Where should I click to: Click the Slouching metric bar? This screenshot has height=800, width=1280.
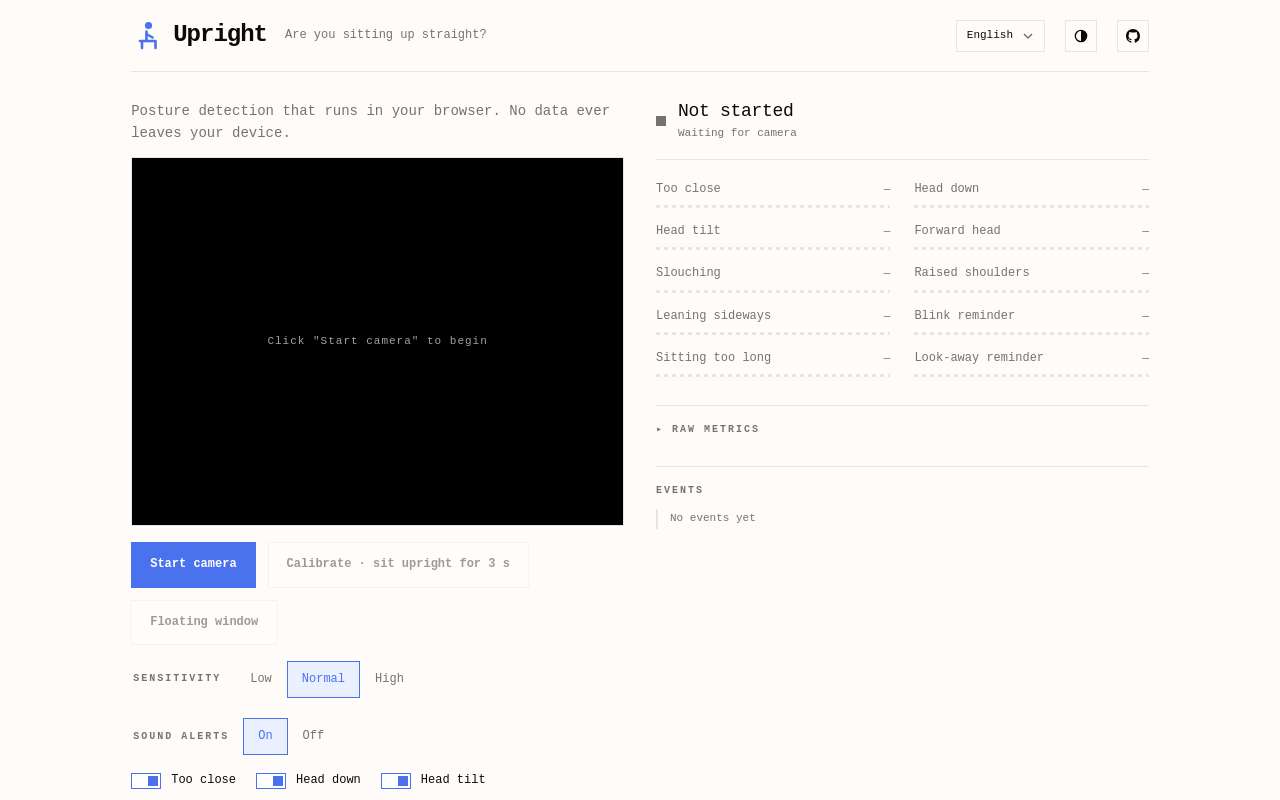click(x=773, y=291)
